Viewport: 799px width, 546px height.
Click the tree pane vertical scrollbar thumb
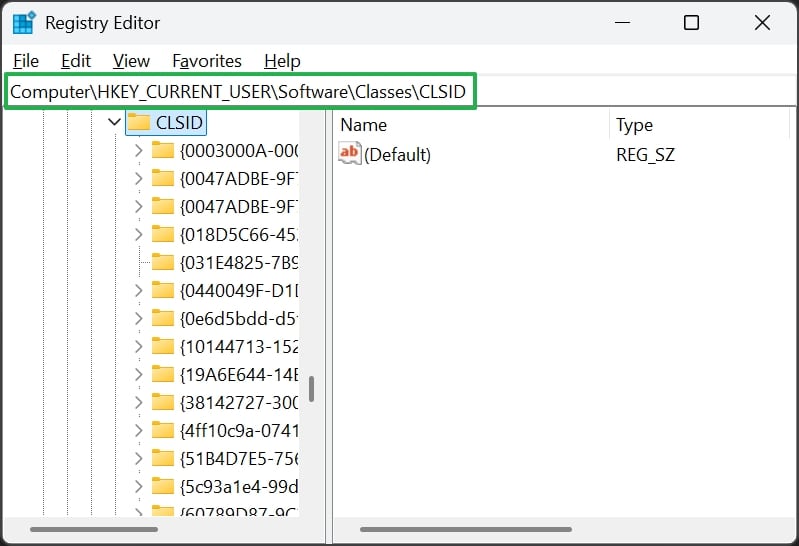(311, 389)
